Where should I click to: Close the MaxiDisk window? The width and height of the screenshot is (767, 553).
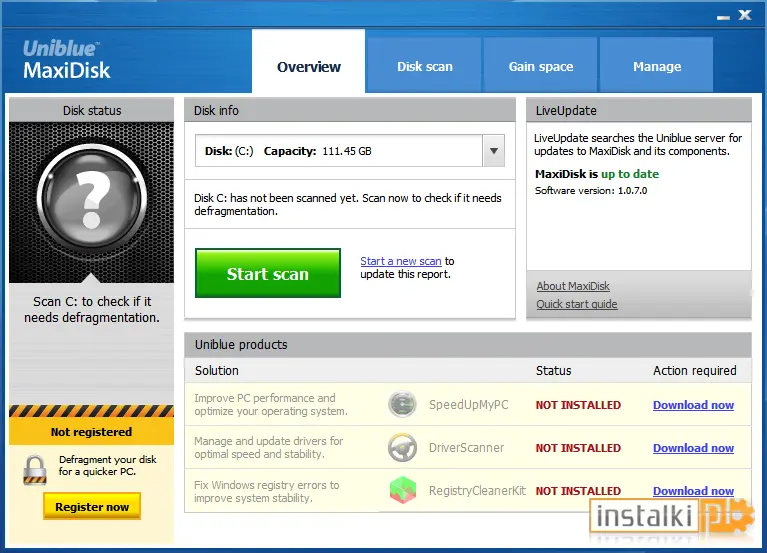(745, 15)
